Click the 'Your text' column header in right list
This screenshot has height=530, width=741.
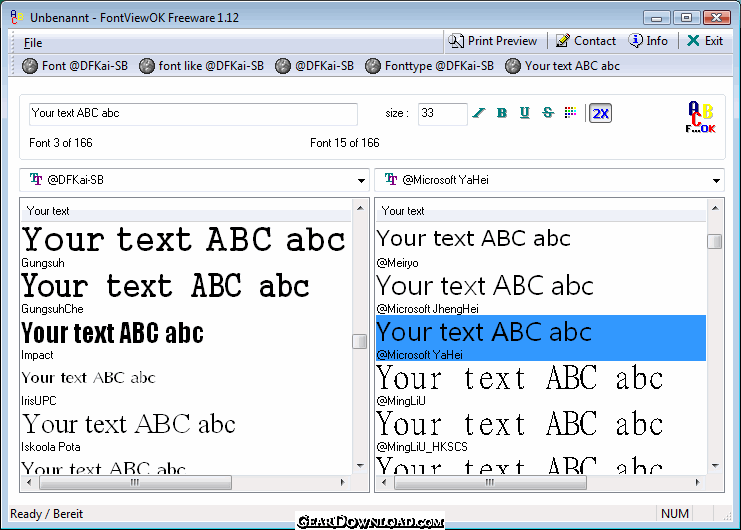tap(541, 211)
